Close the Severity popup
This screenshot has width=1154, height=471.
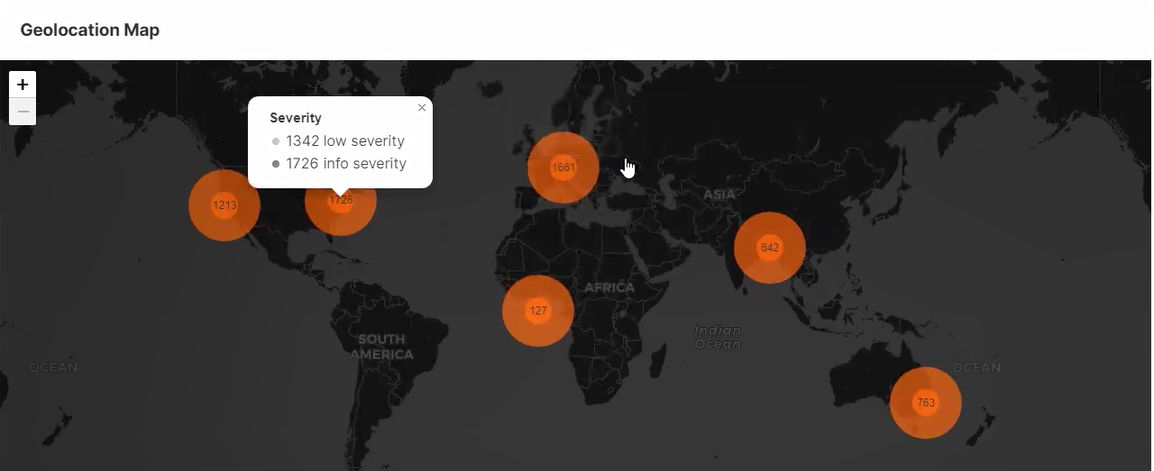coord(422,108)
